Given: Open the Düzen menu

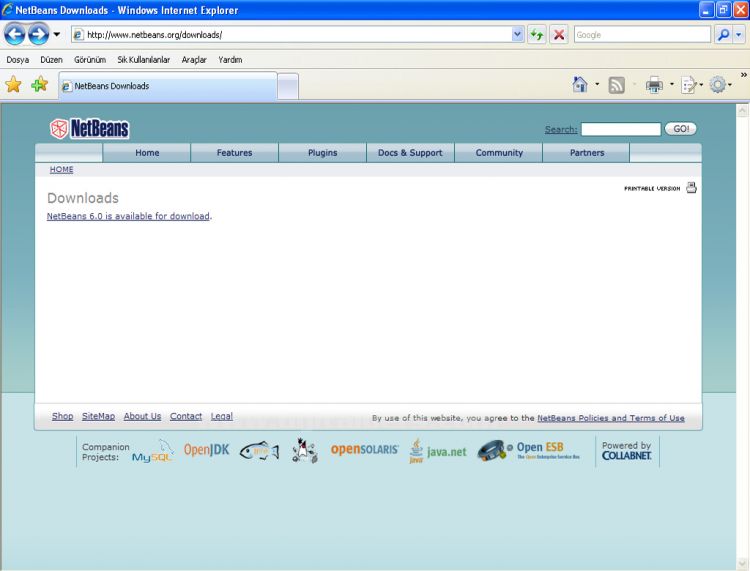Looking at the screenshot, I should click(51, 60).
